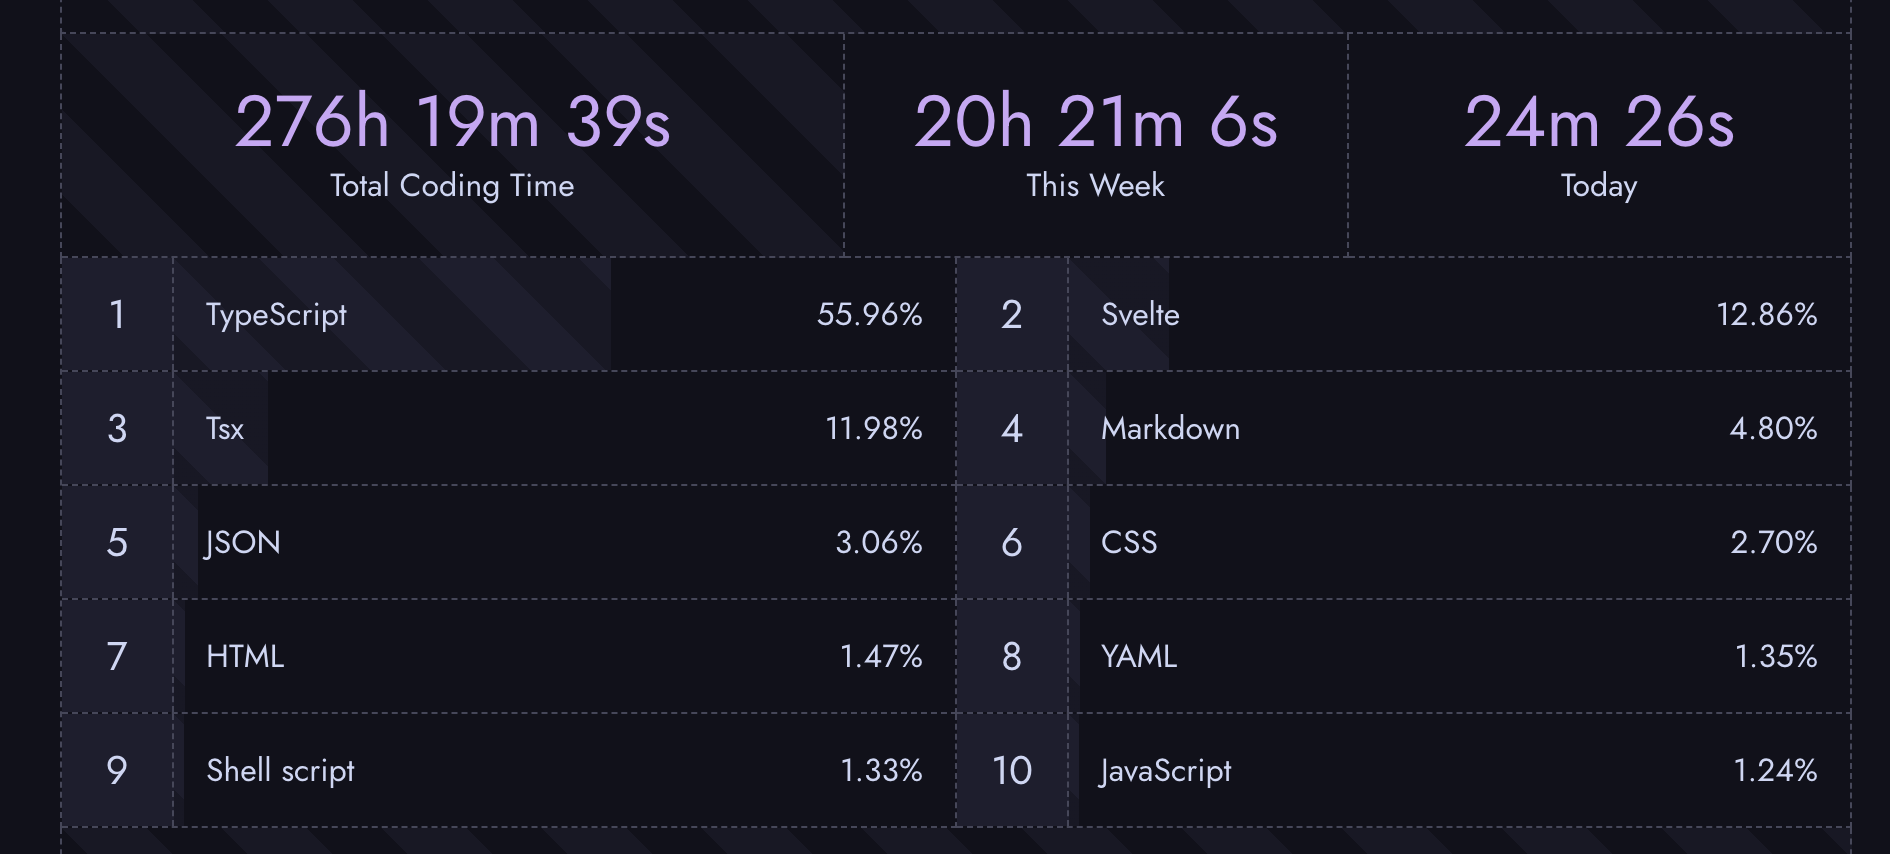
Task: Click the rank 1 number cell
Action: (117, 315)
